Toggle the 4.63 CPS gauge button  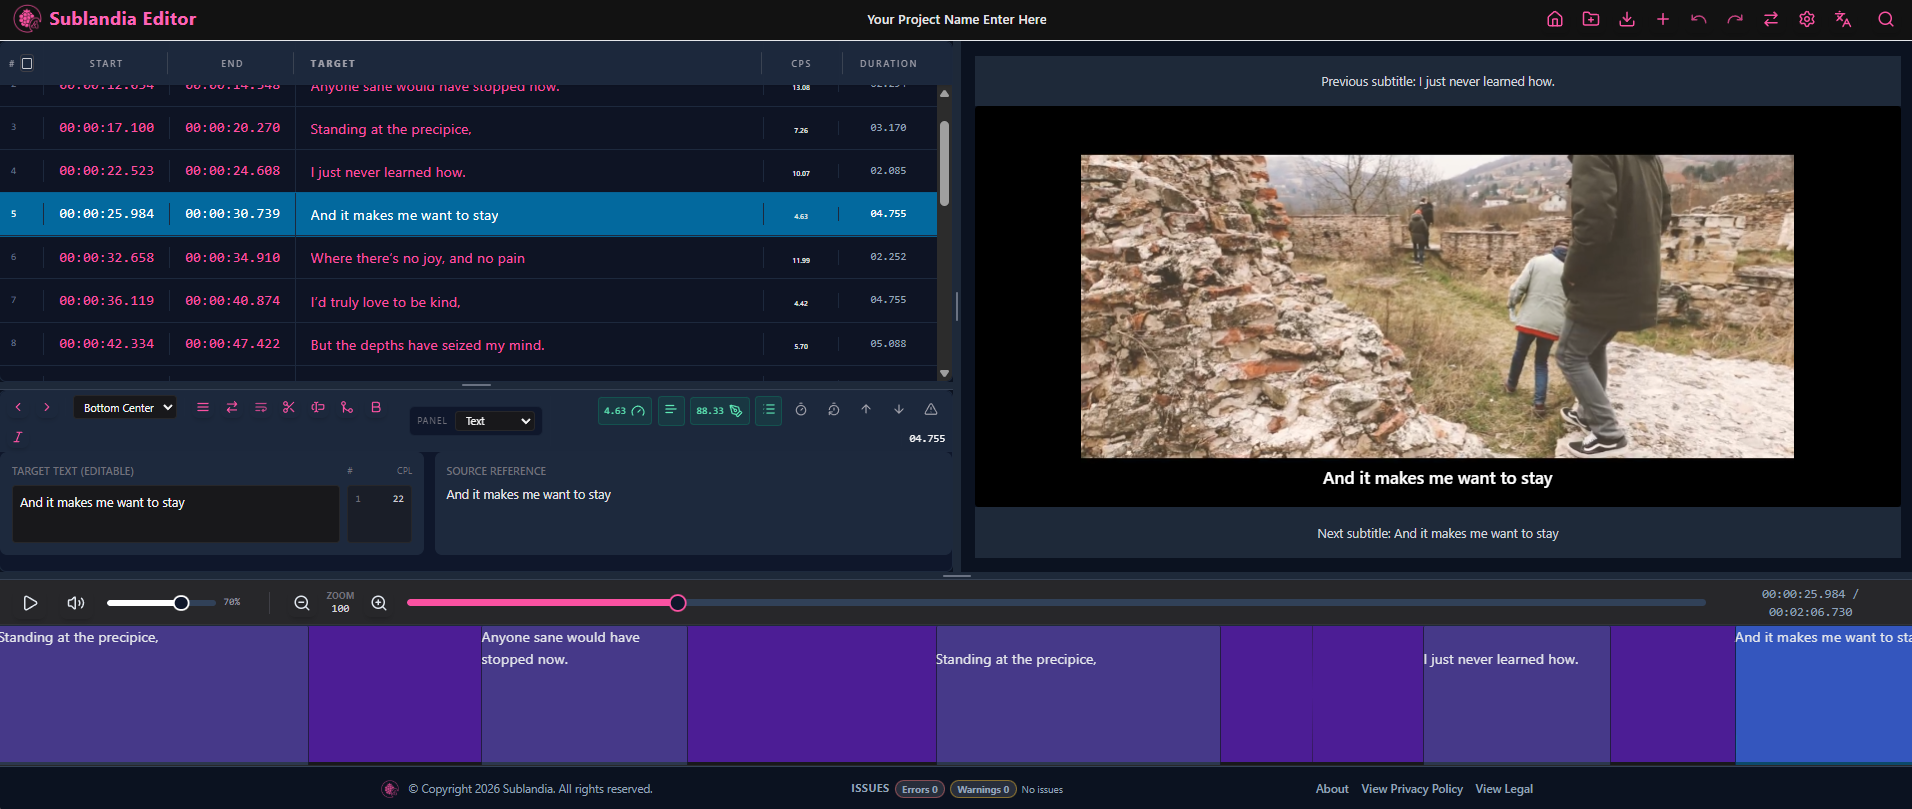624,410
